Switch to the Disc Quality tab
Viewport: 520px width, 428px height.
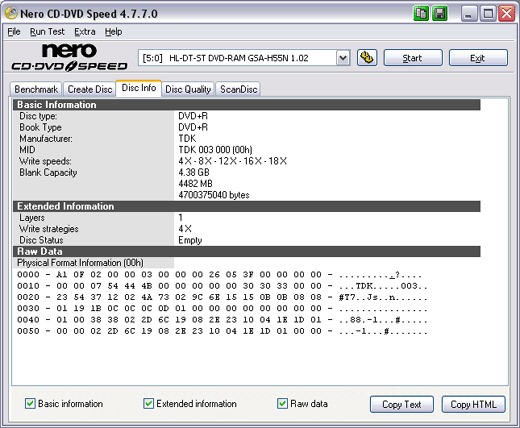188,89
